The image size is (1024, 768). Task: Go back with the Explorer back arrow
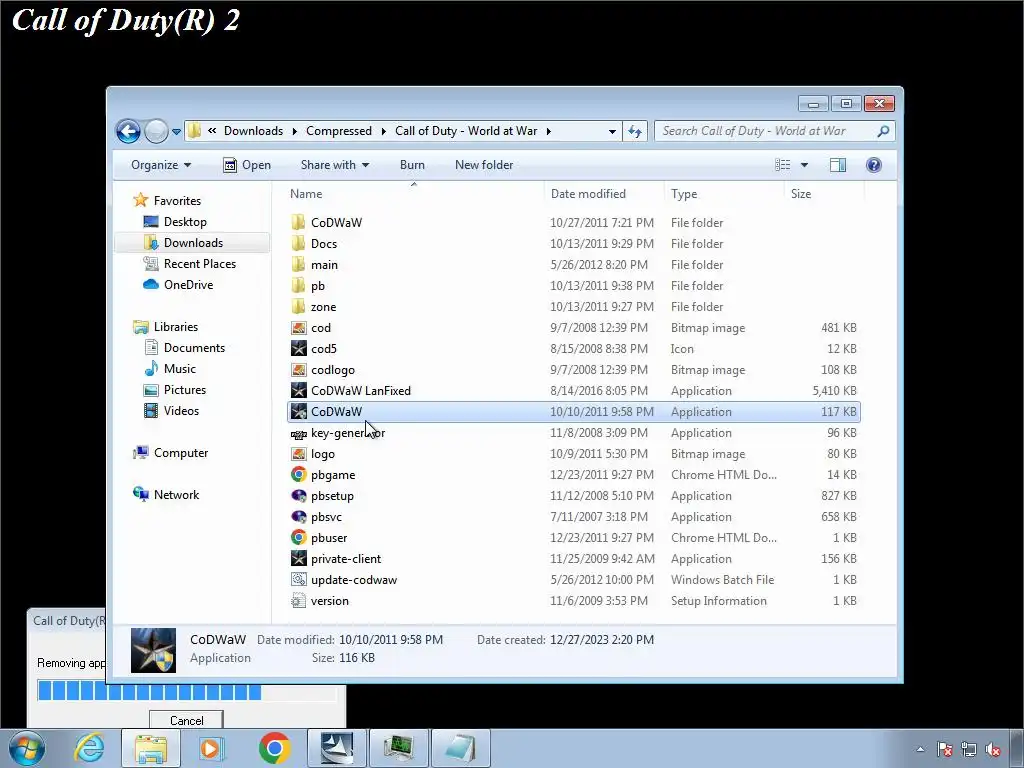(129, 131)
